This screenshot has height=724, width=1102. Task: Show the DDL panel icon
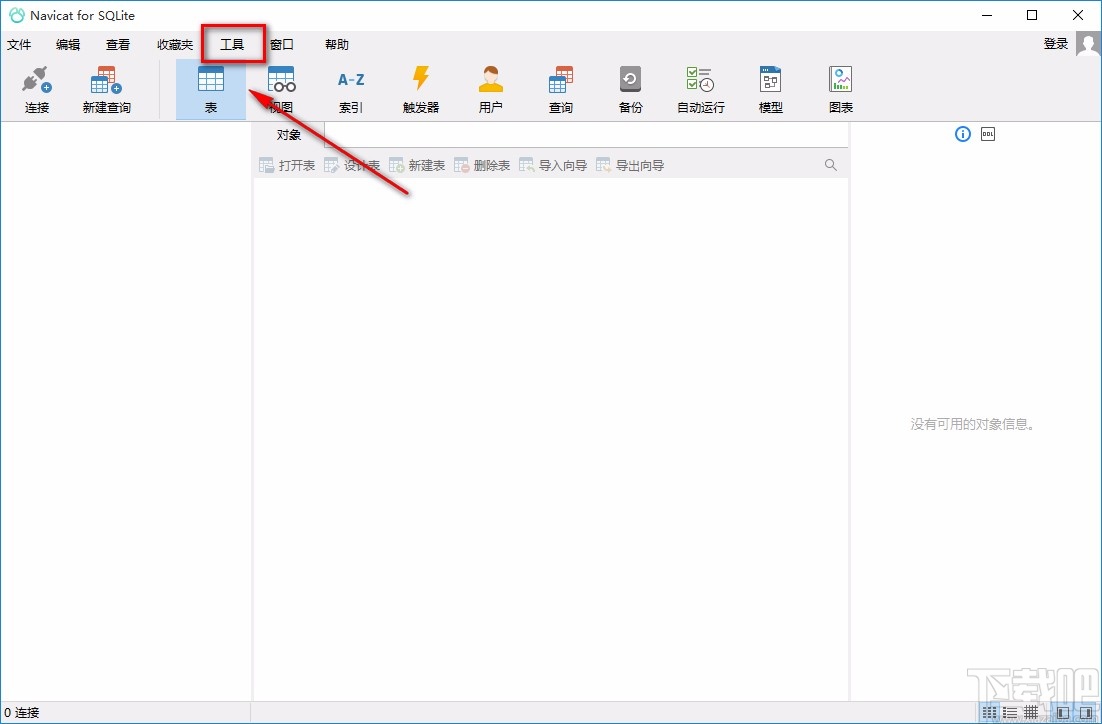pyautogui.click(x=988, y=134)
